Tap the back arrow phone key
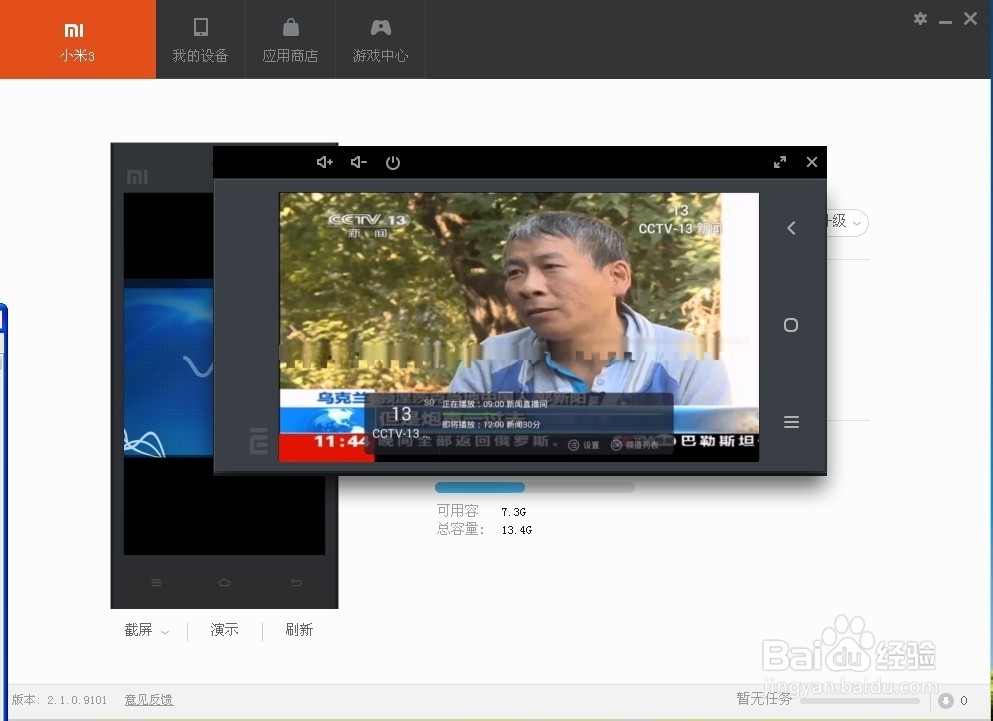This screenshot has width=993, height=721. (791, 228)
